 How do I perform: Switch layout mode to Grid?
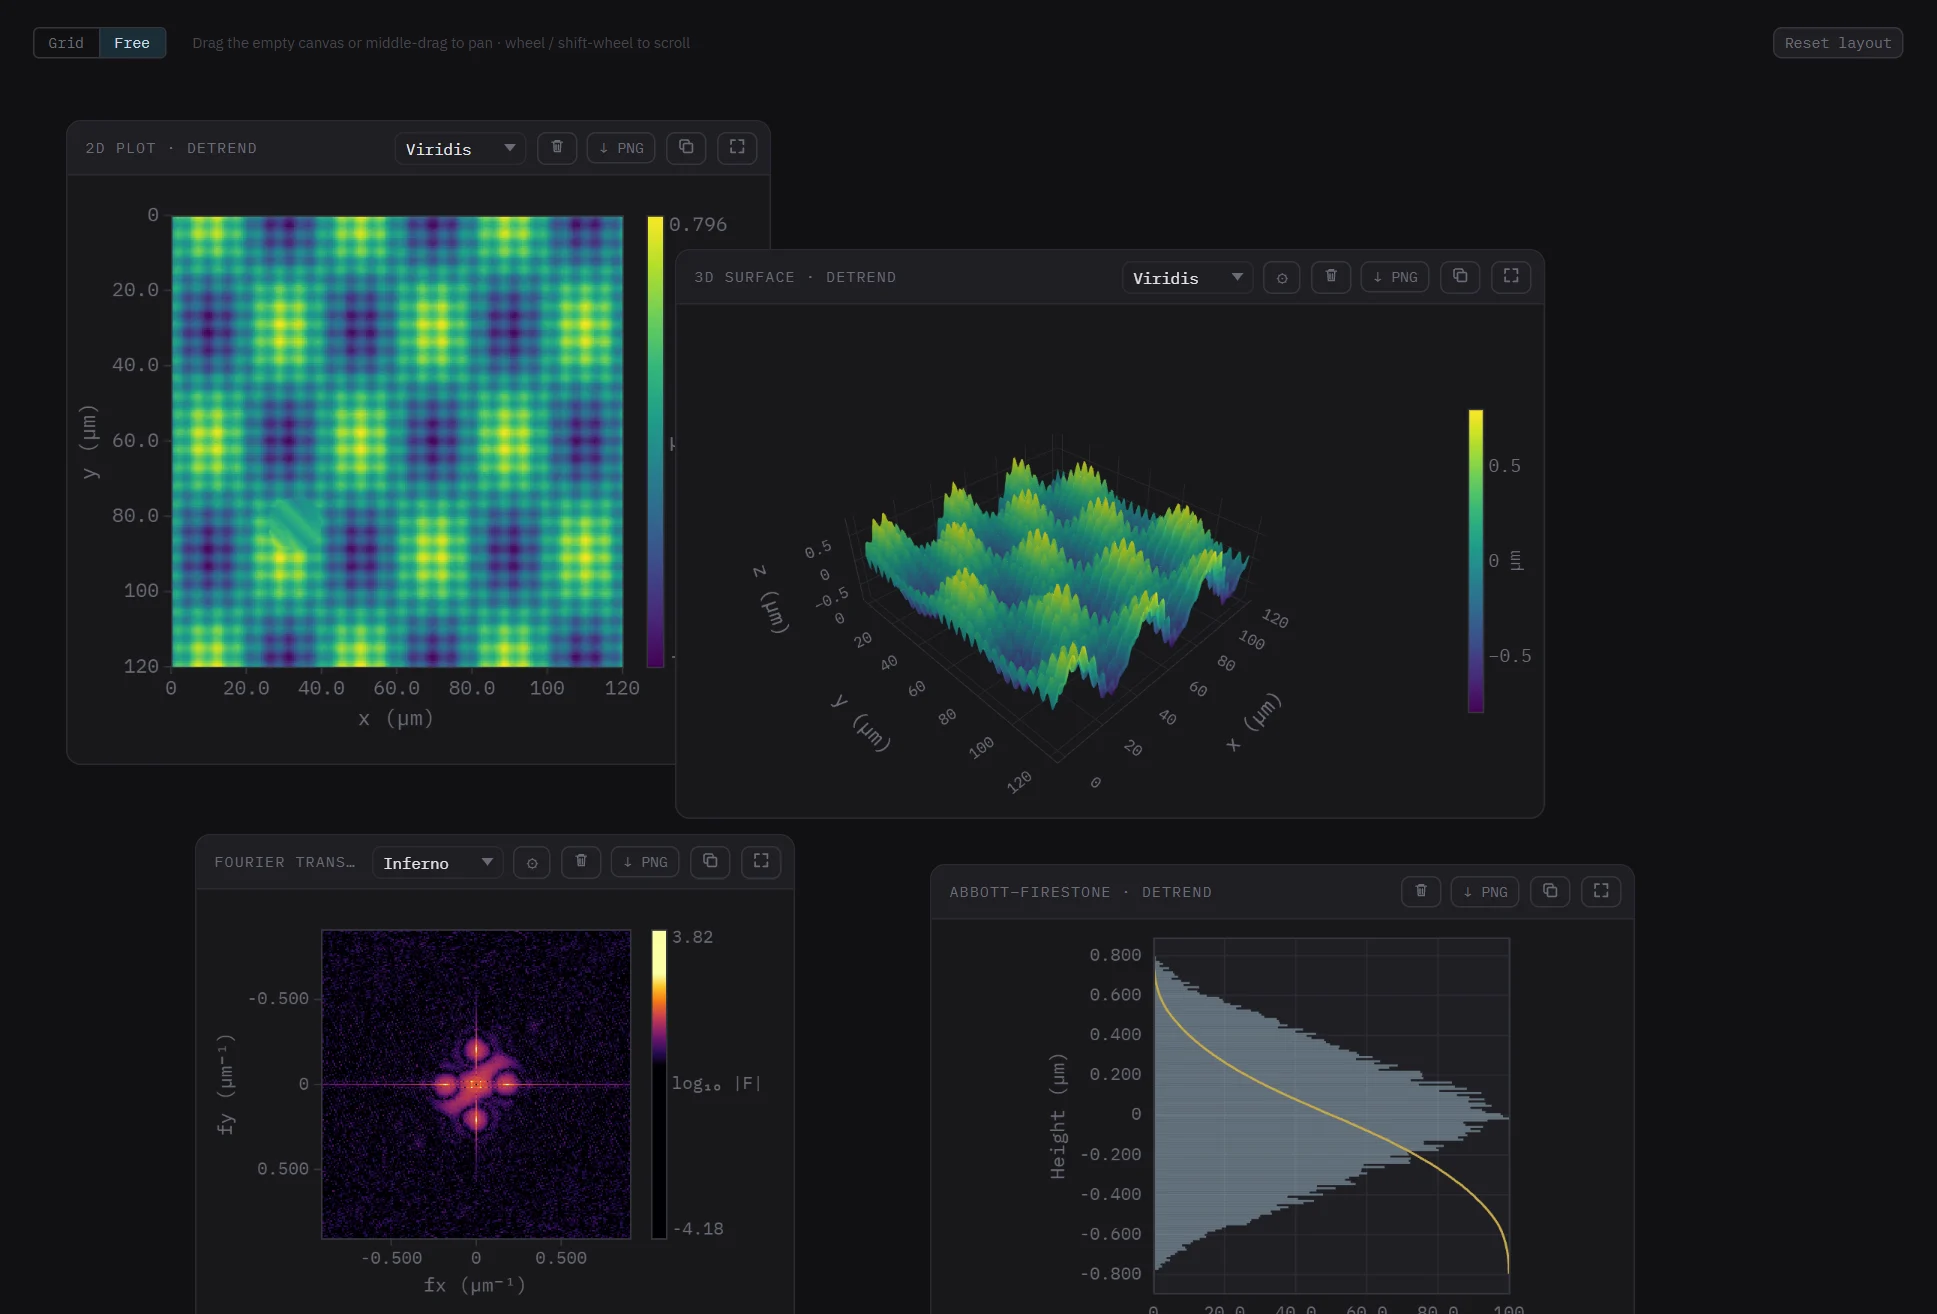(66, 43)
